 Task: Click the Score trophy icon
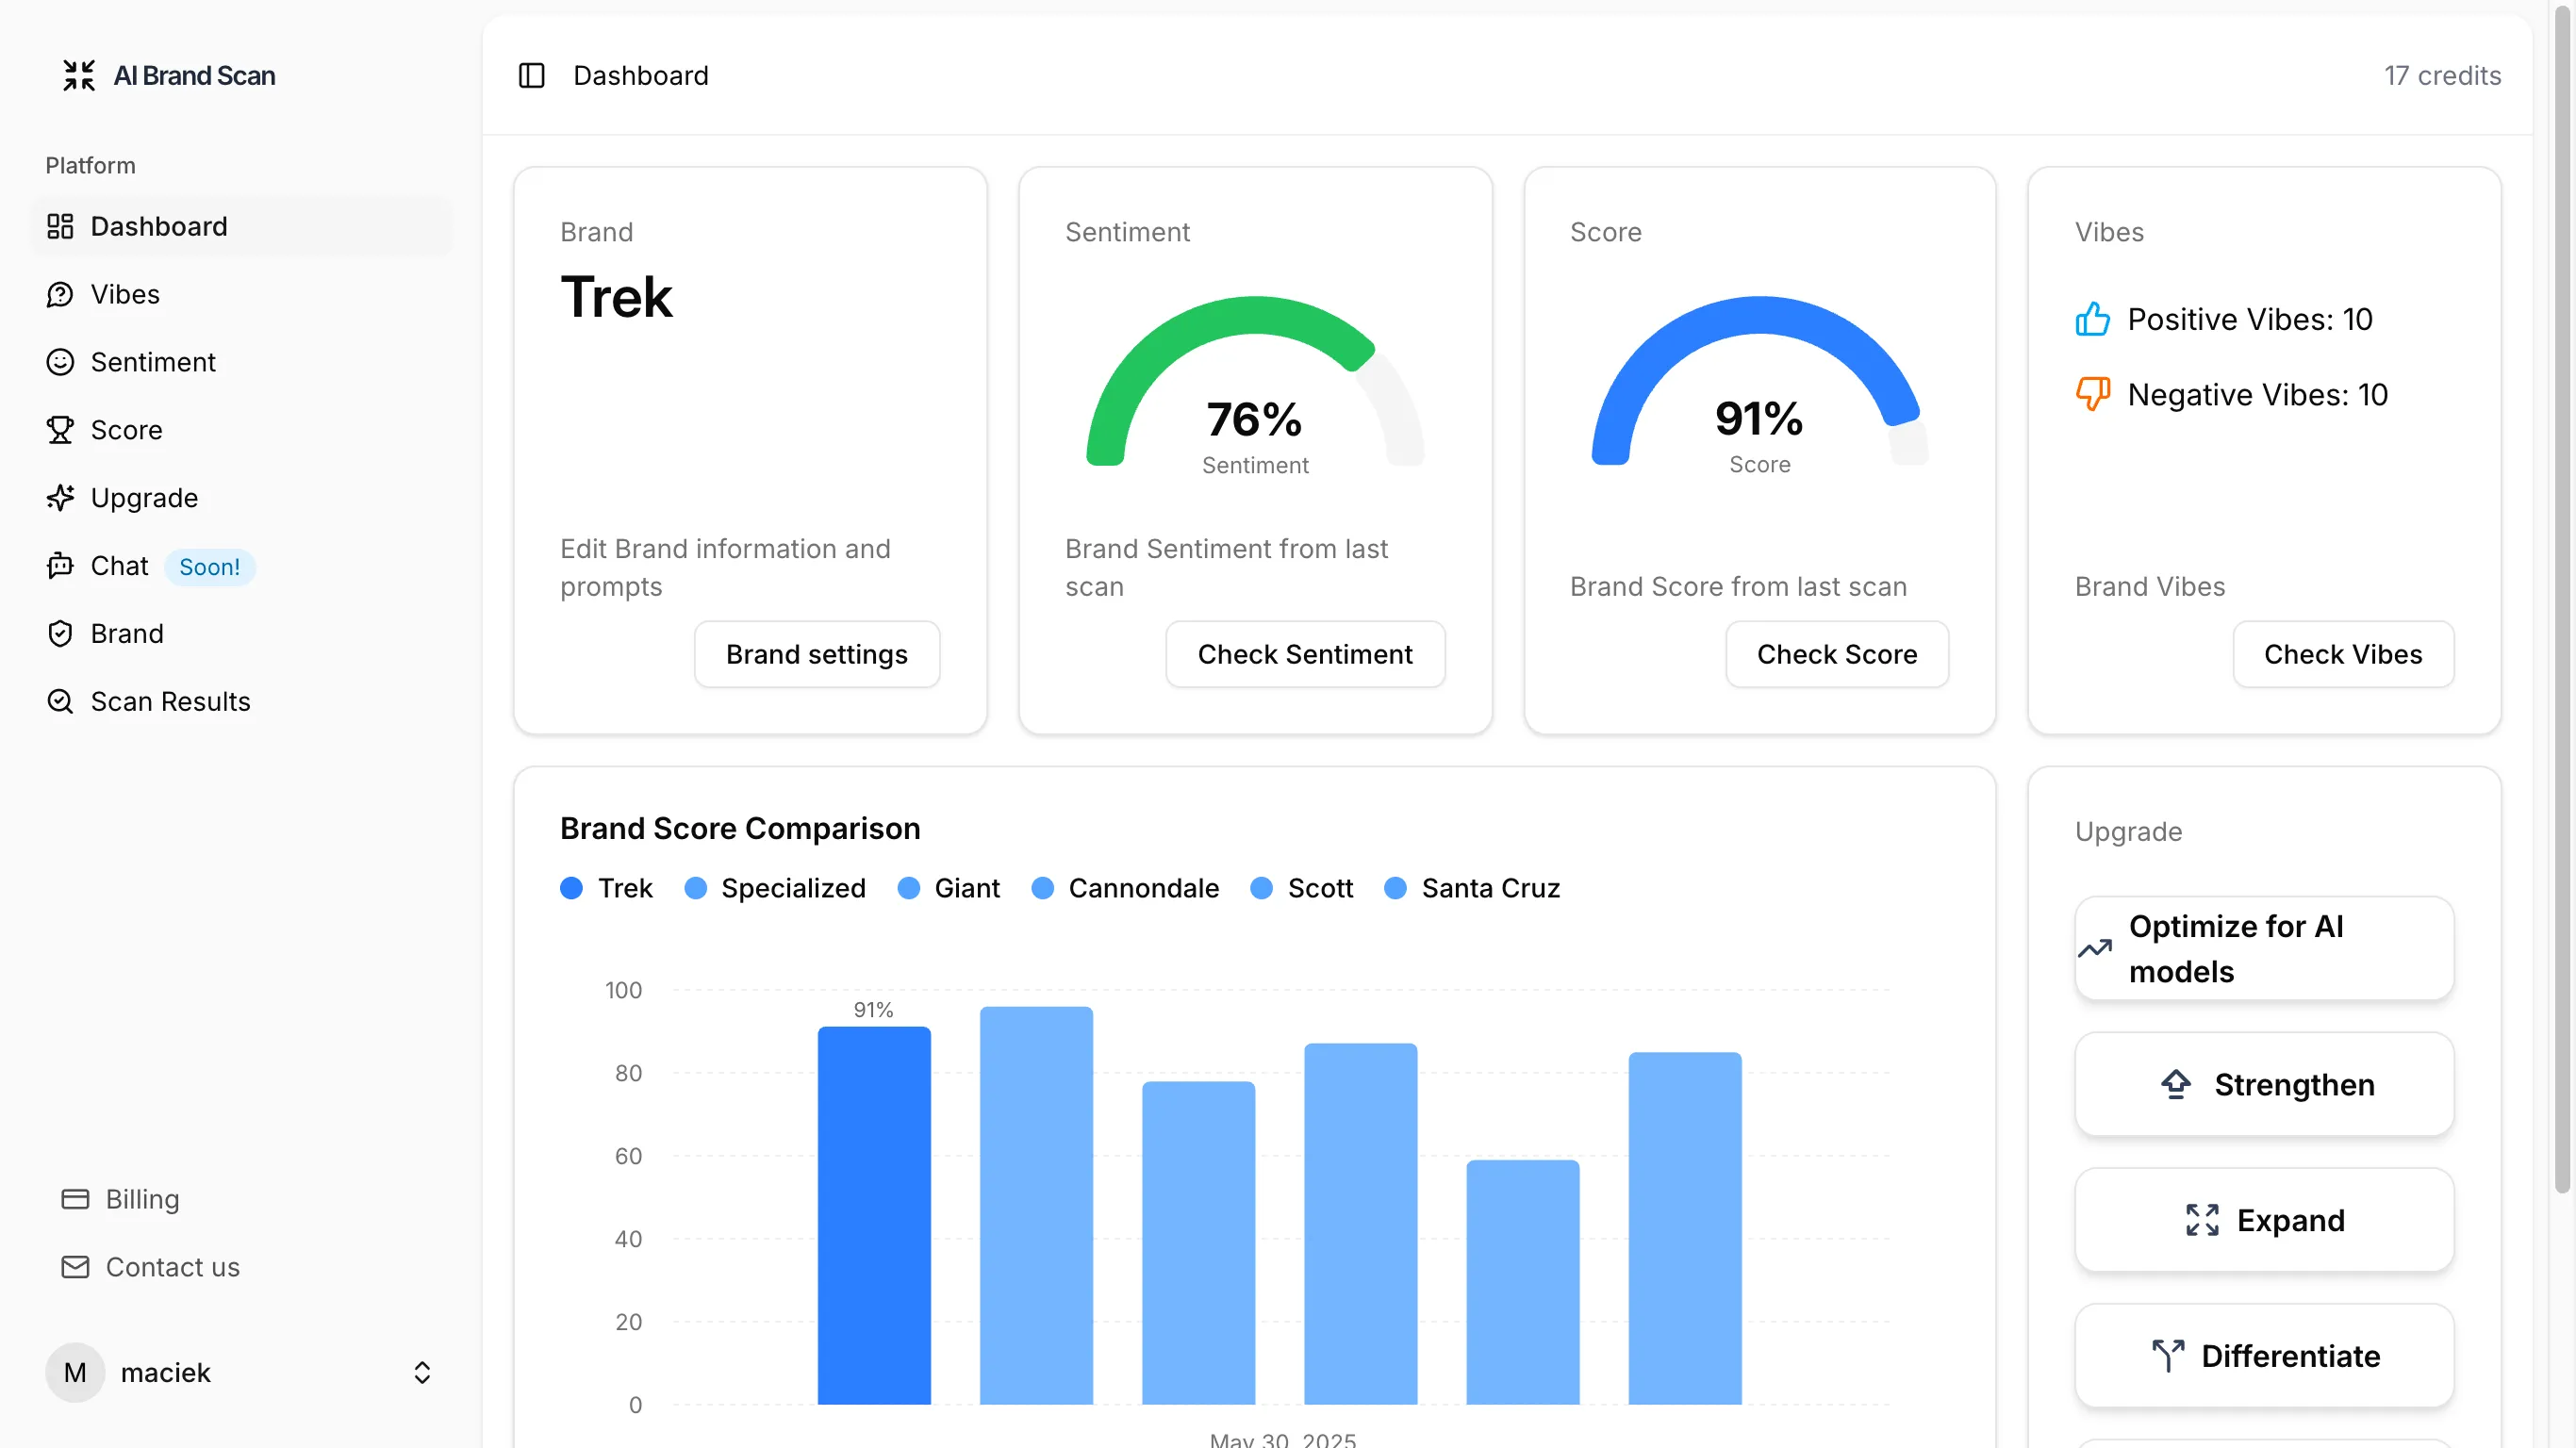[x=60, y=429]
